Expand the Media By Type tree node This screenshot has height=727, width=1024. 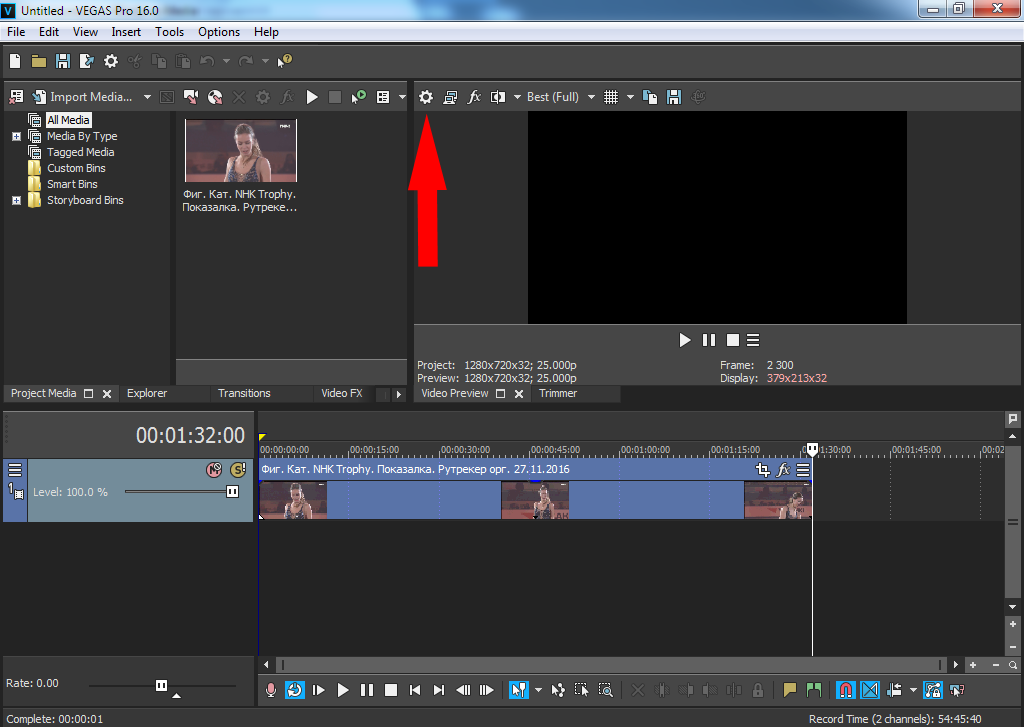pos(16,136)
